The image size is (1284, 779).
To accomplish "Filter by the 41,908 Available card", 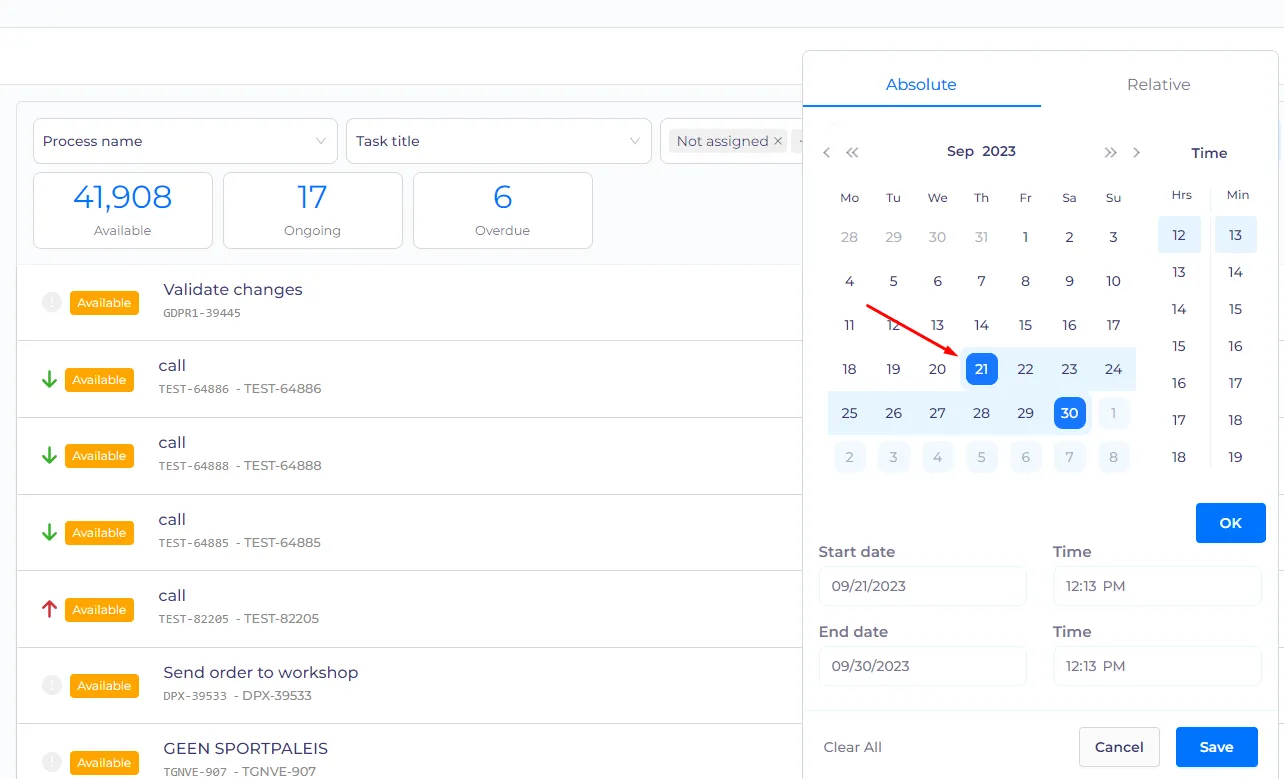I will pyautogui.click(x=123, y=210).
